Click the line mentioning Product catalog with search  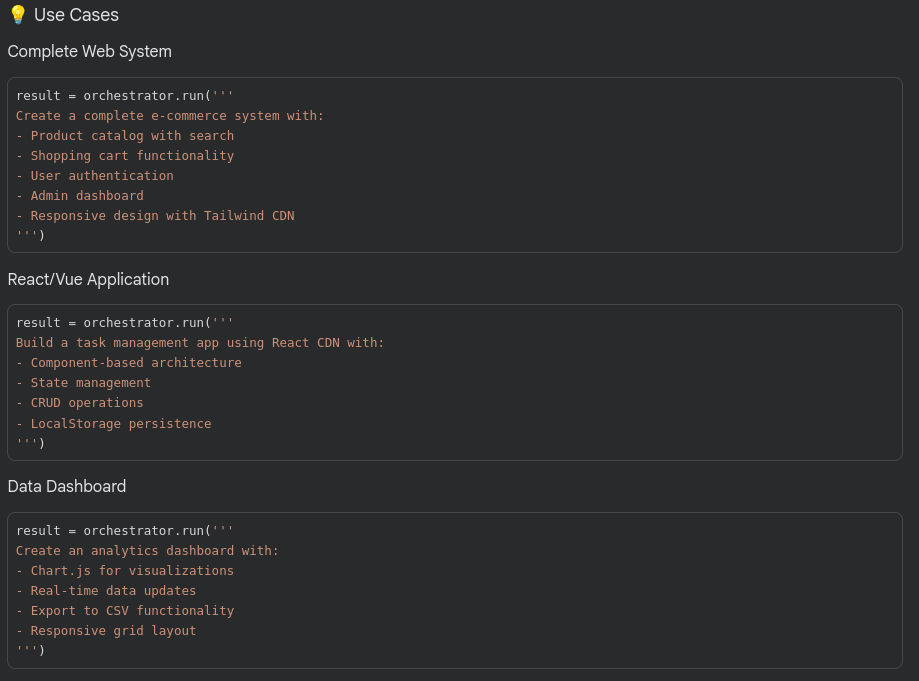pos(124,135)
